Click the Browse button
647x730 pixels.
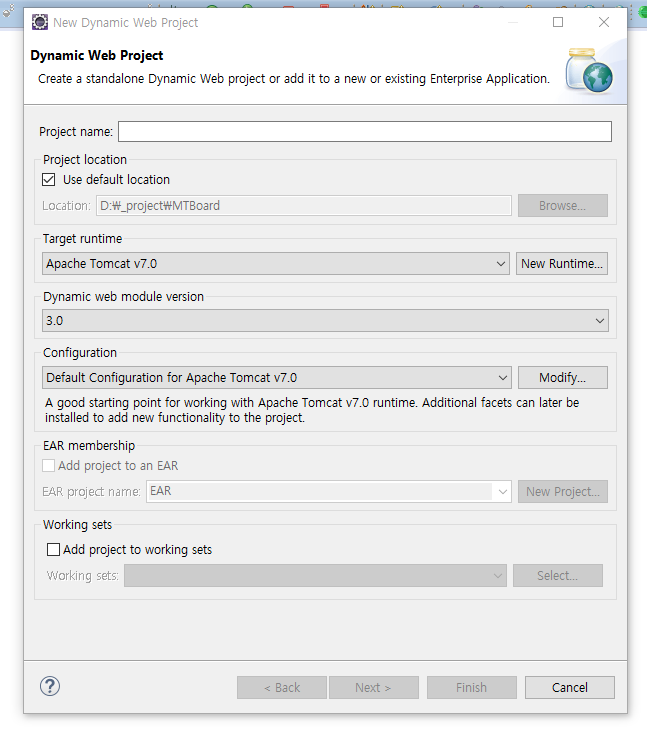coord(562,205)
